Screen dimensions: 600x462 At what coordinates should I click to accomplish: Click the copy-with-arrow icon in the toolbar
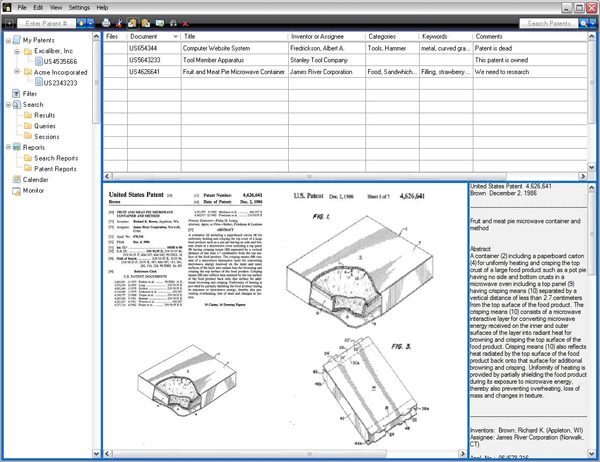pos(132,23)
